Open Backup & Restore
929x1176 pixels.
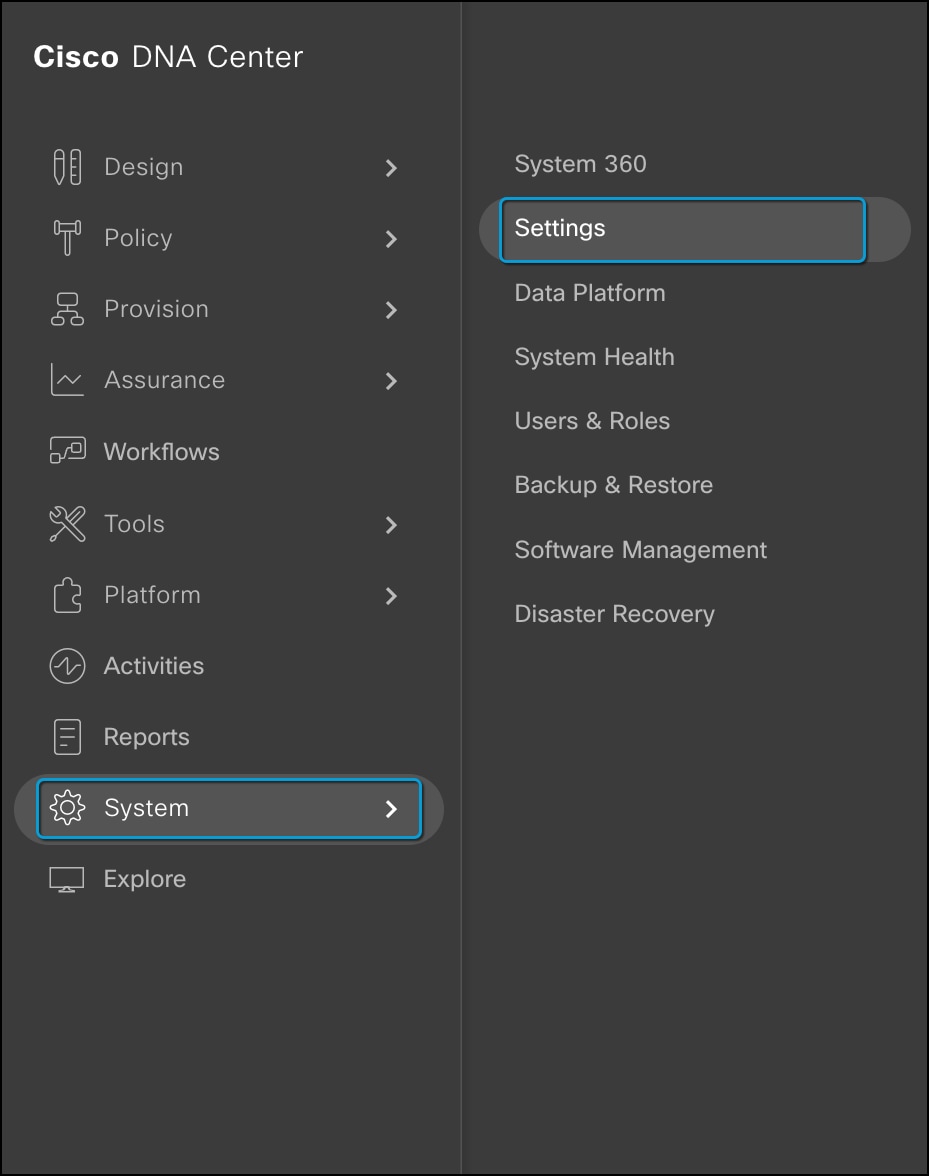[613, 485]
